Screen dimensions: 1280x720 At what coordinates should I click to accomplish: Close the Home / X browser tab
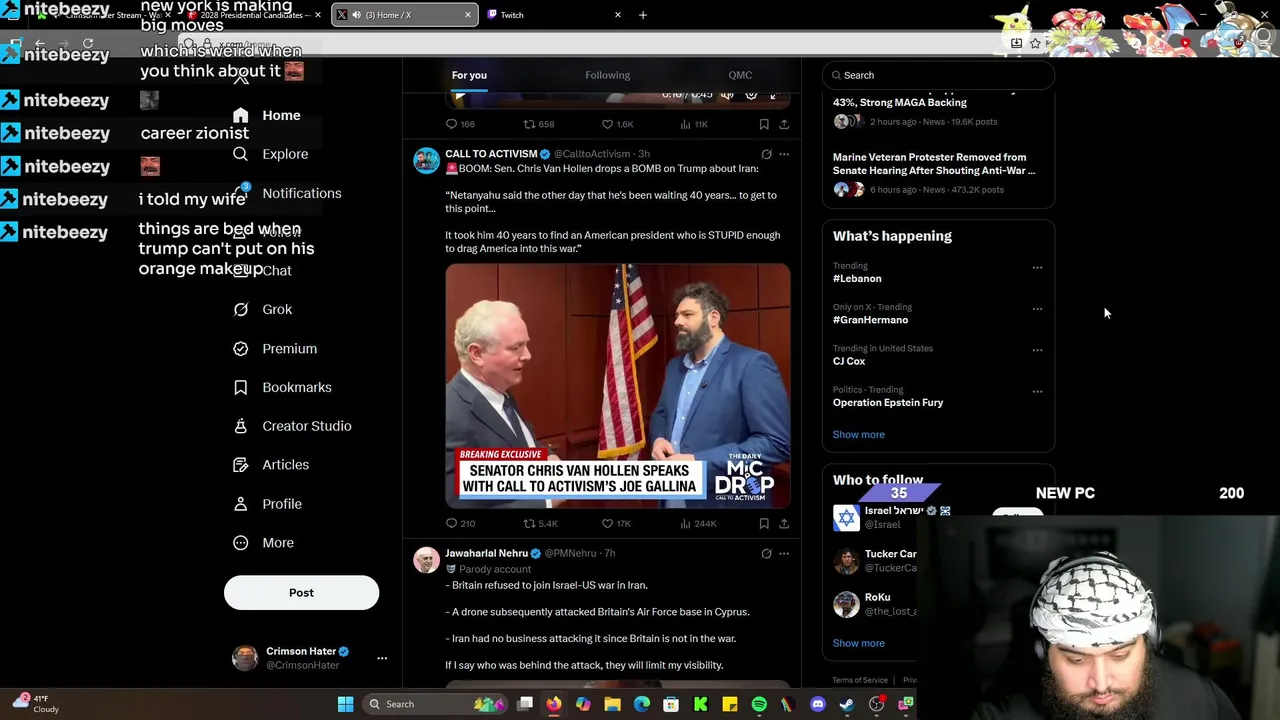[x=467, y=15]
